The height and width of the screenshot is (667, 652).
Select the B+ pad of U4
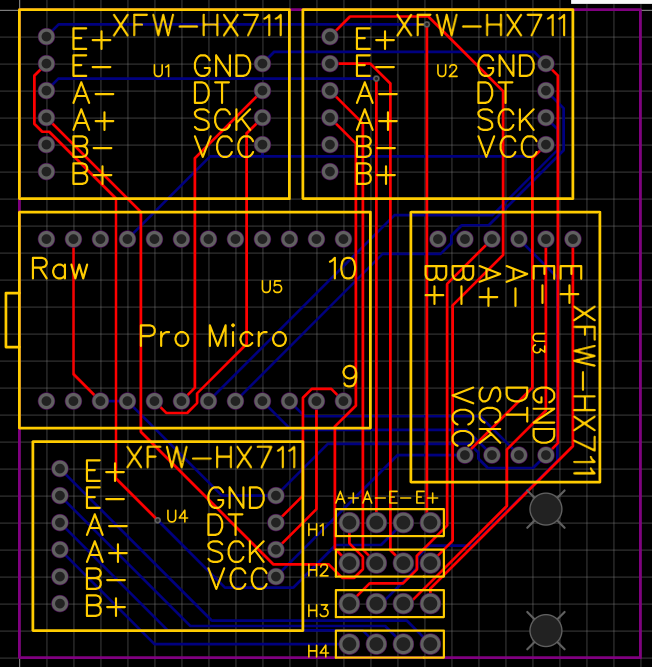pyautogui.click(x=60, y=604)
